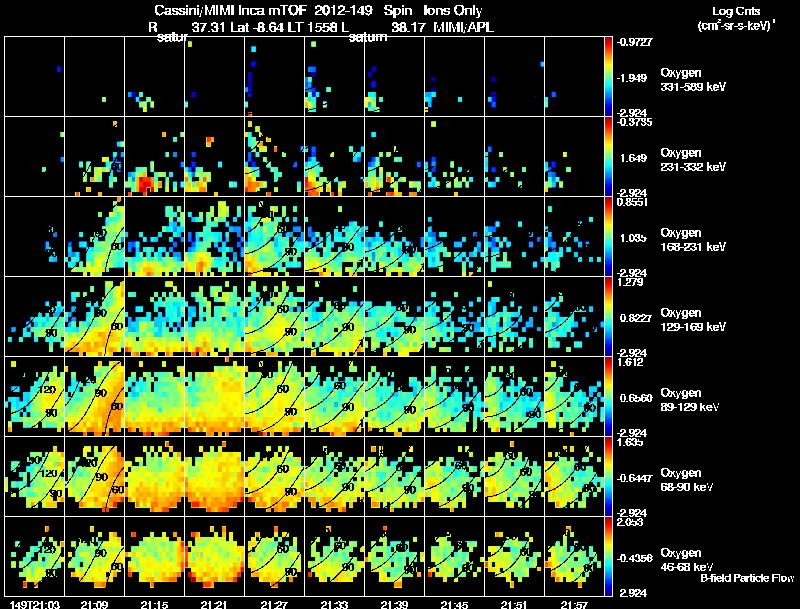Click the color bar beside Oxygen 231-332 keV
This screenshot has height=609, width=800.
pos(608,157)
